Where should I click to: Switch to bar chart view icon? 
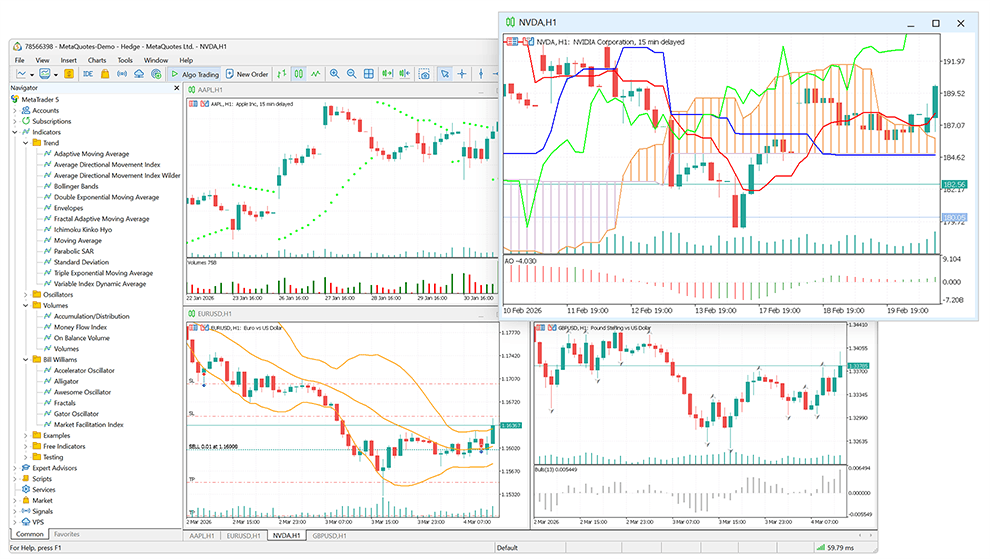(282, 74)
